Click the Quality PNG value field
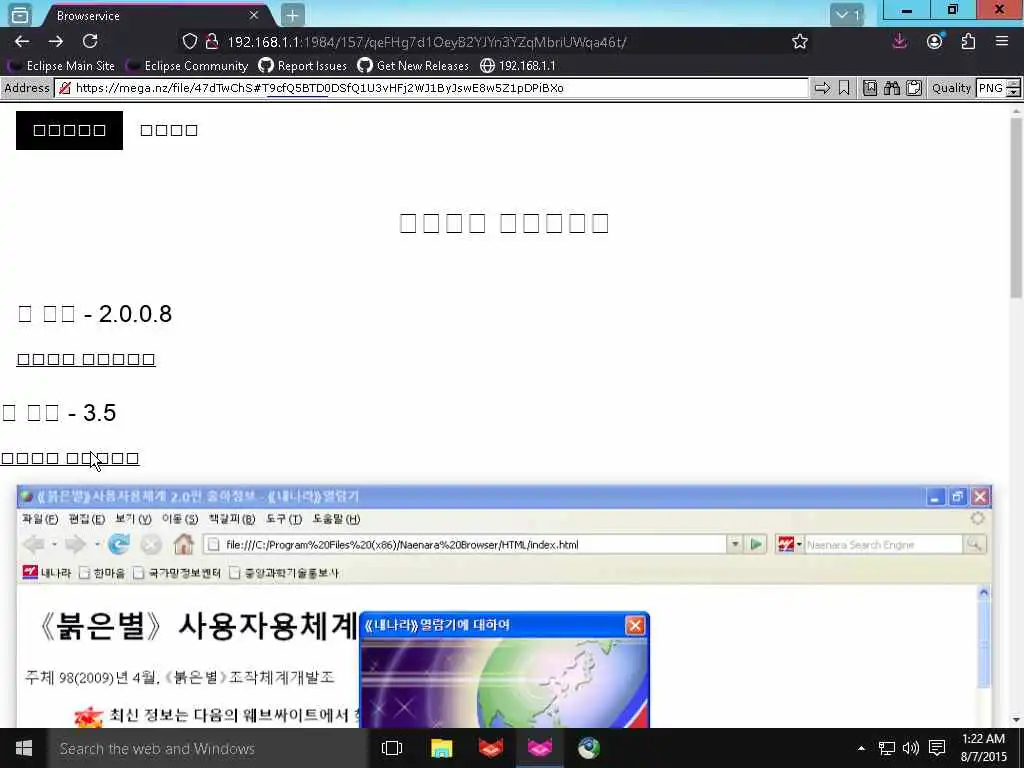 990,88
